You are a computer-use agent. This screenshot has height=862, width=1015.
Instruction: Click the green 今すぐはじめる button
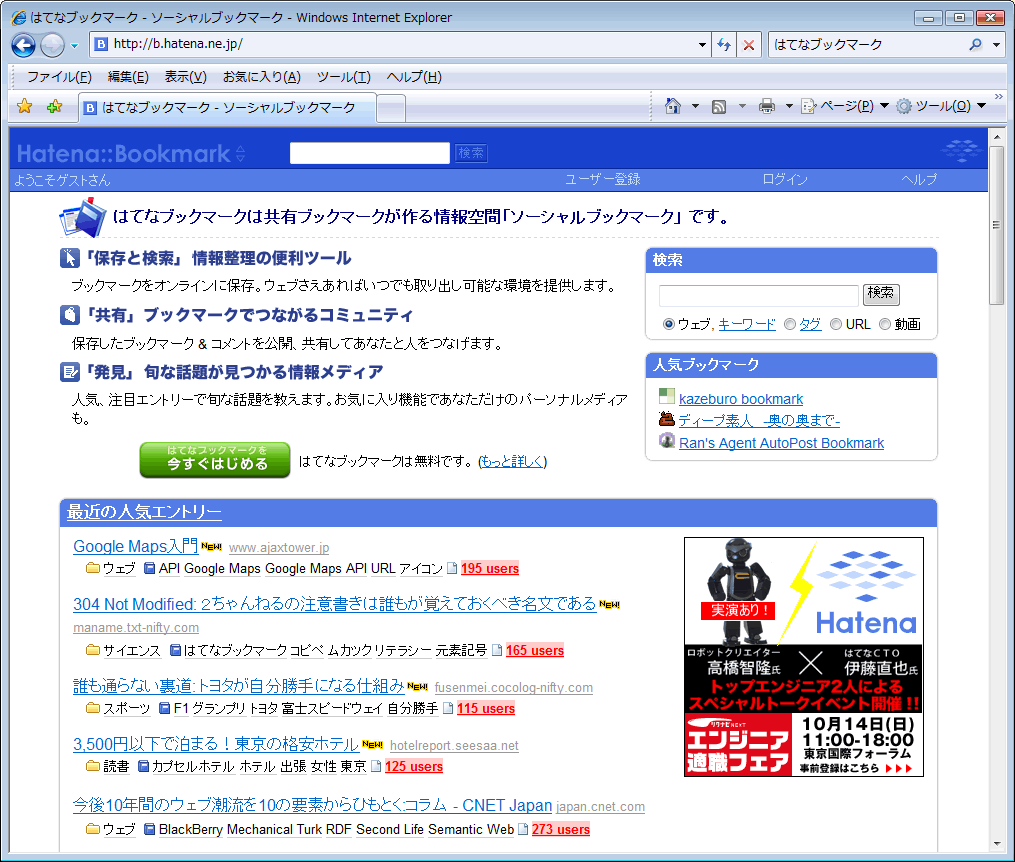[x=215, y=460]
